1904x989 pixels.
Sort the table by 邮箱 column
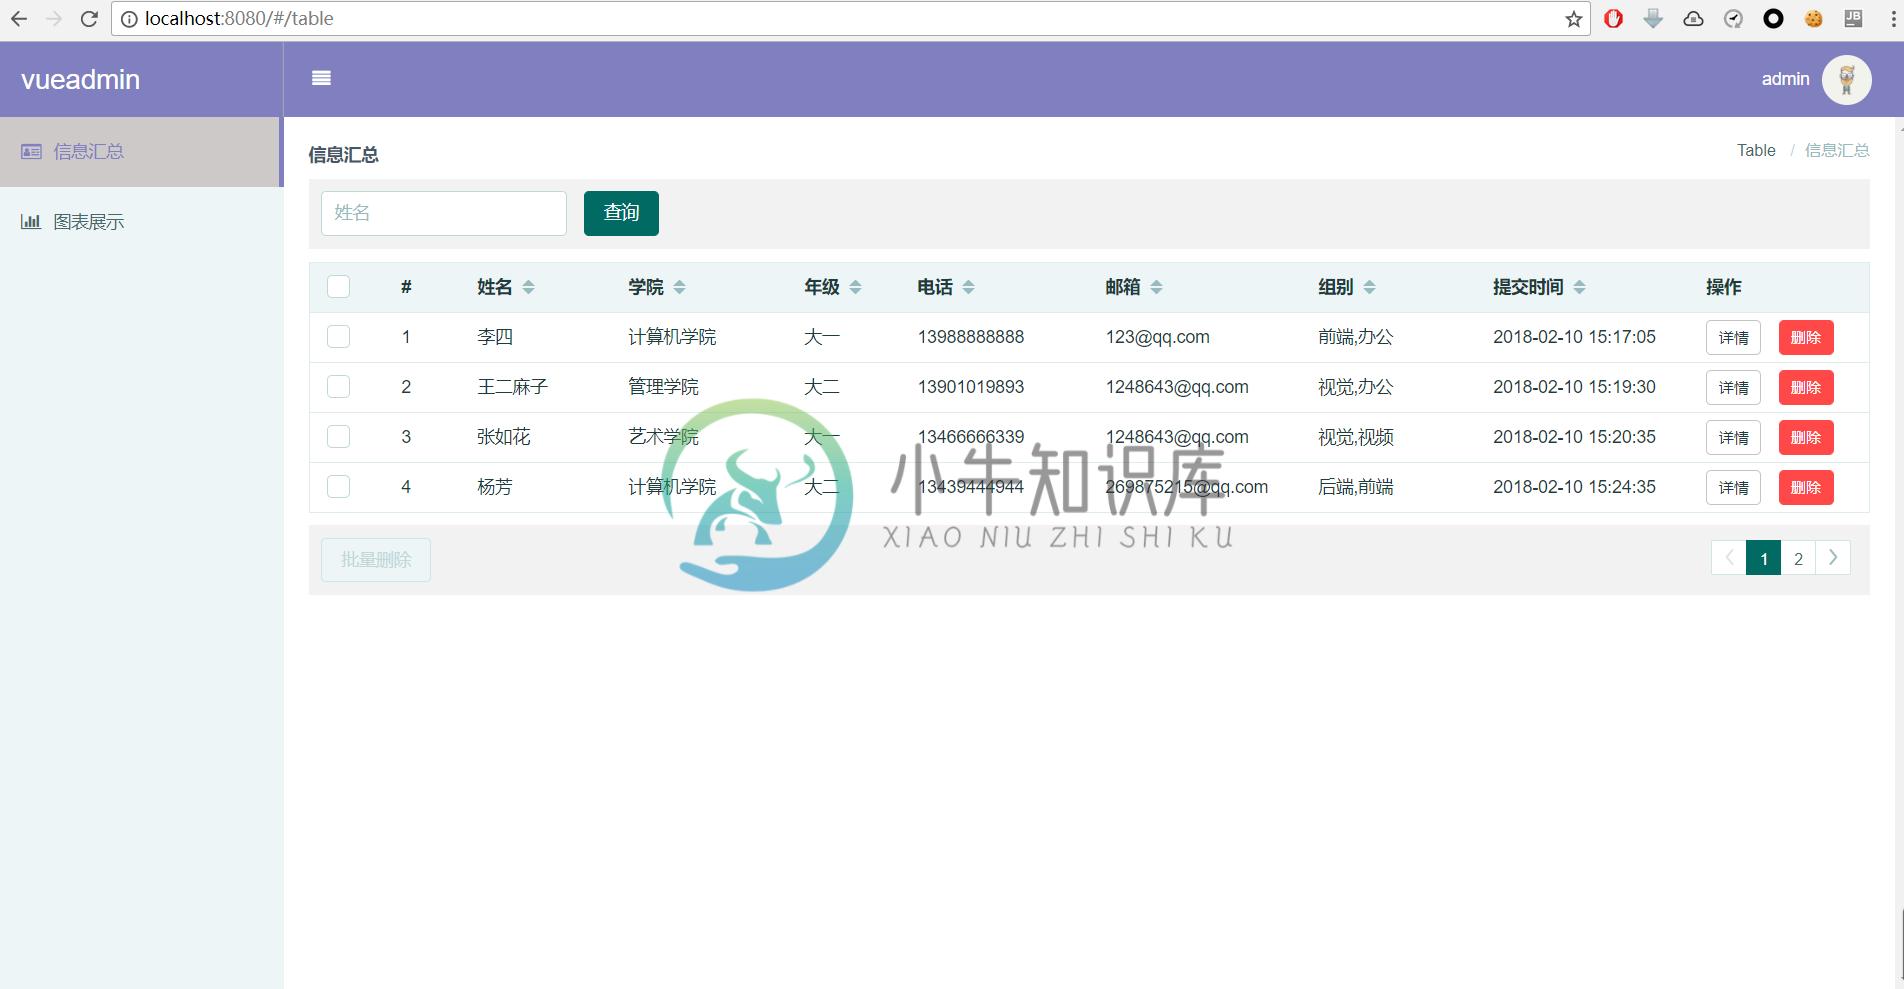[x=1156, y=287]
